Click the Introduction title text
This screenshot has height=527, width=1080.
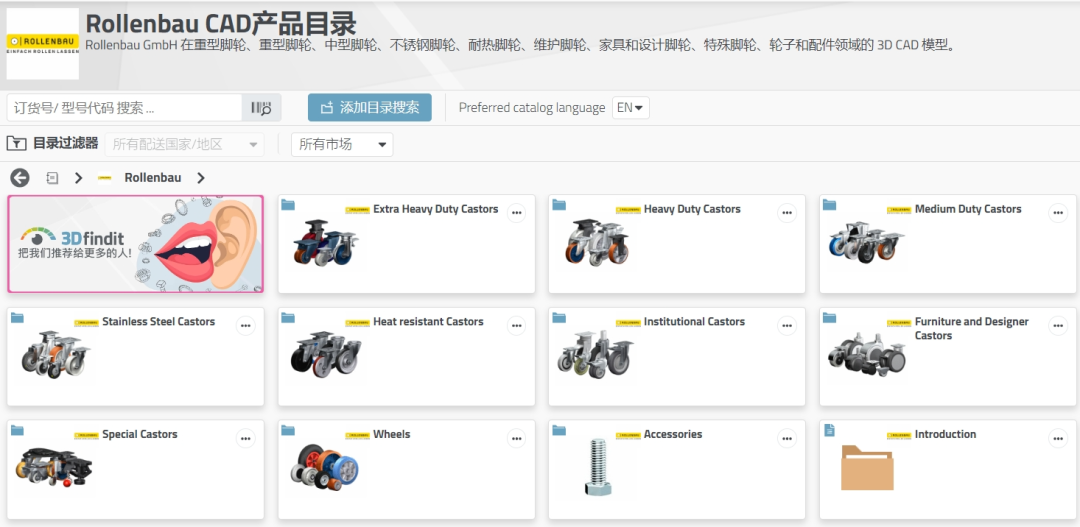pos(945,434)
